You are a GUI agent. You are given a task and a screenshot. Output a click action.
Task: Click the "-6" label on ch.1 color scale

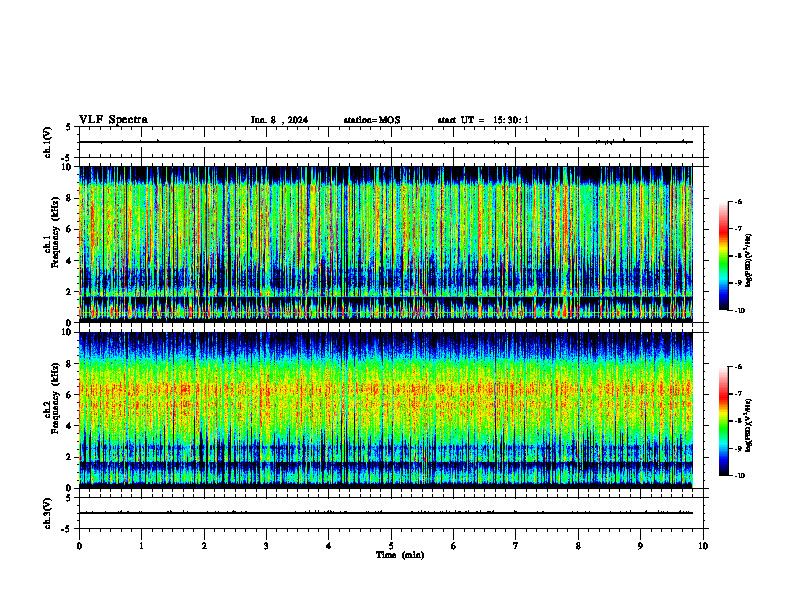[x=738, y=201]
